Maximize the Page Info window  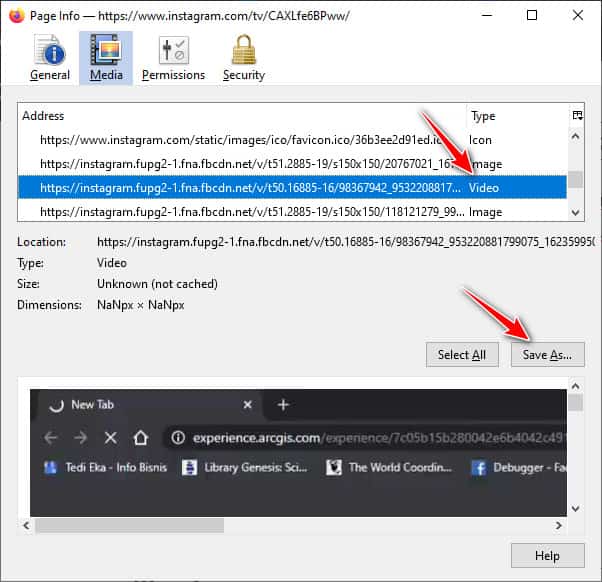[532, 15]
